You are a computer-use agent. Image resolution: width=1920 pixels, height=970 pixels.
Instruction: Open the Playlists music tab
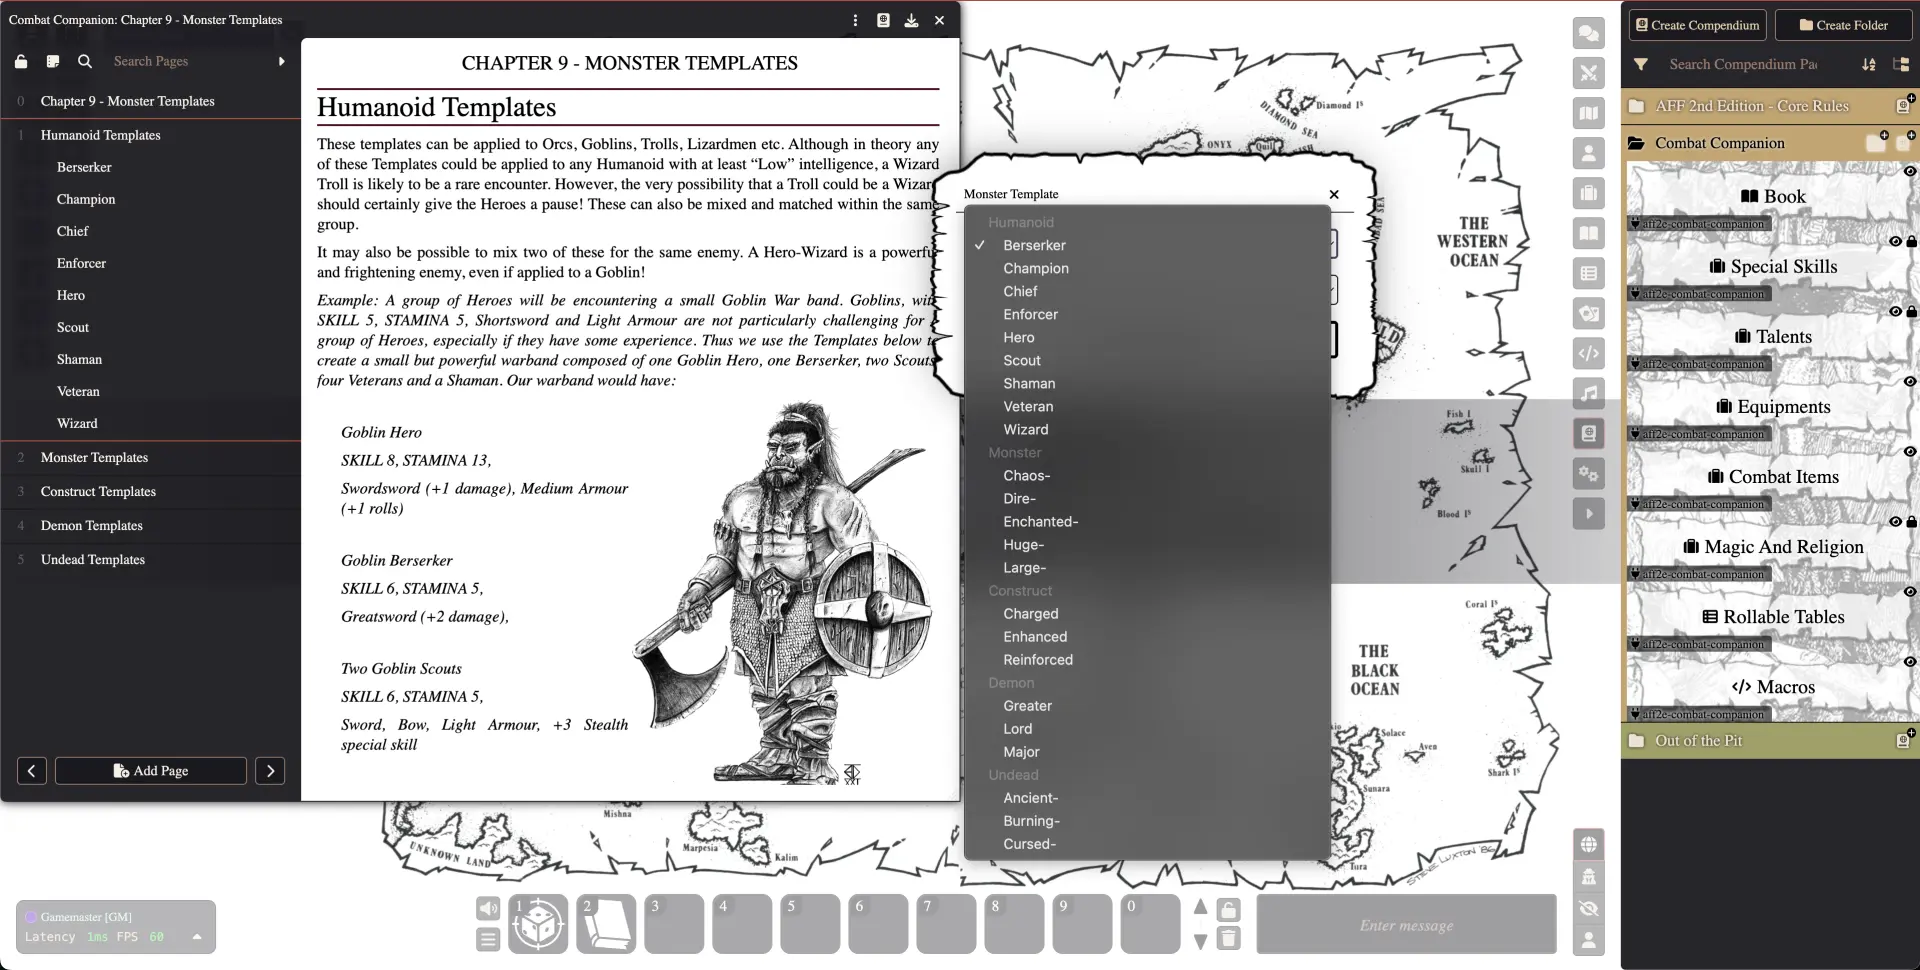click(1588, 393)
